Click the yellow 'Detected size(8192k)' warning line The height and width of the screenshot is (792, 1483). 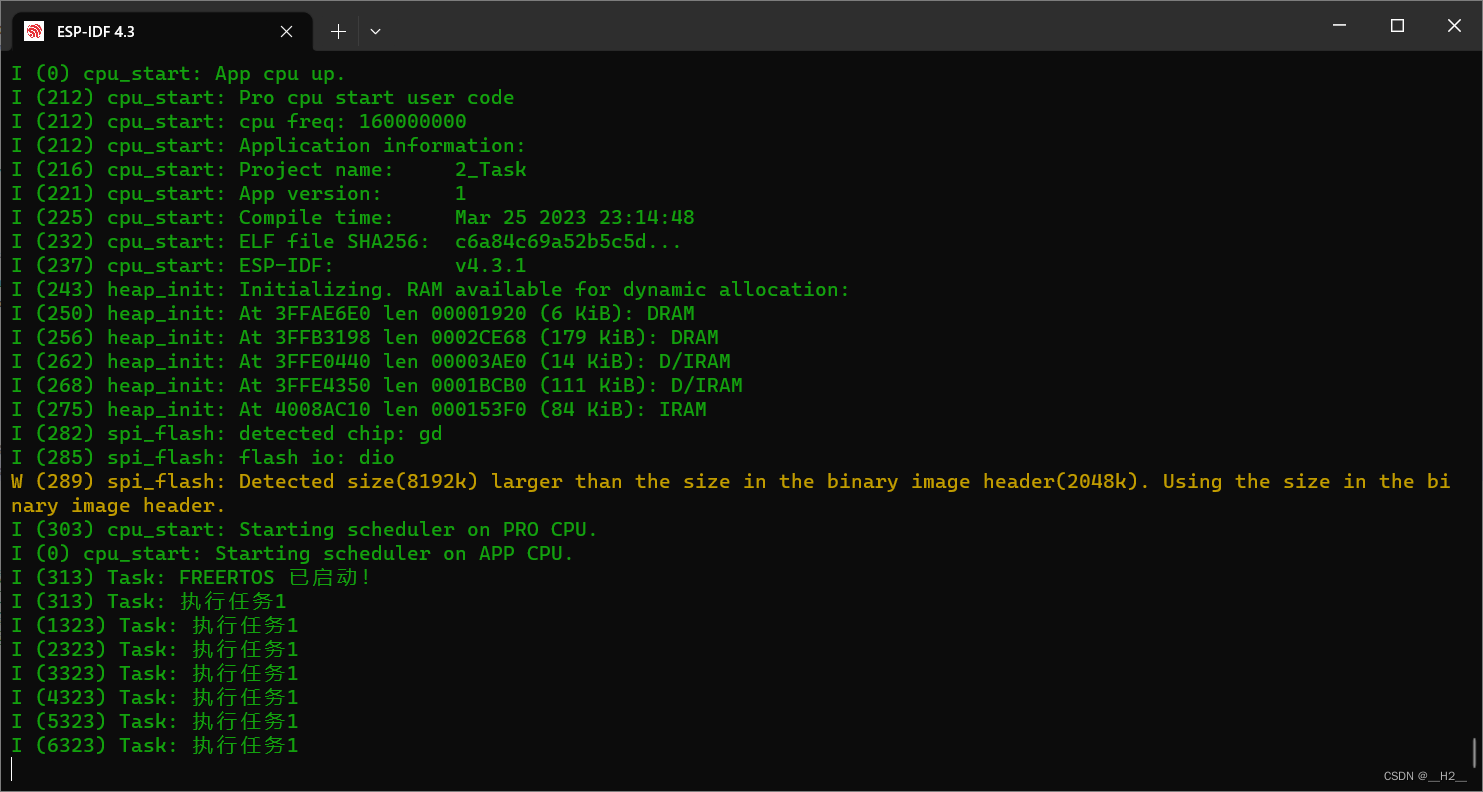tap(730, 494)
